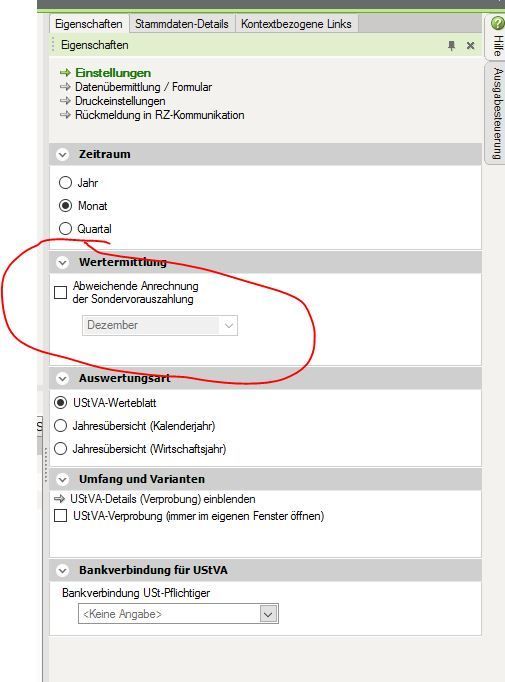Close the Eigenschaften panel
The image size is (505, 682).
[470, 45]
